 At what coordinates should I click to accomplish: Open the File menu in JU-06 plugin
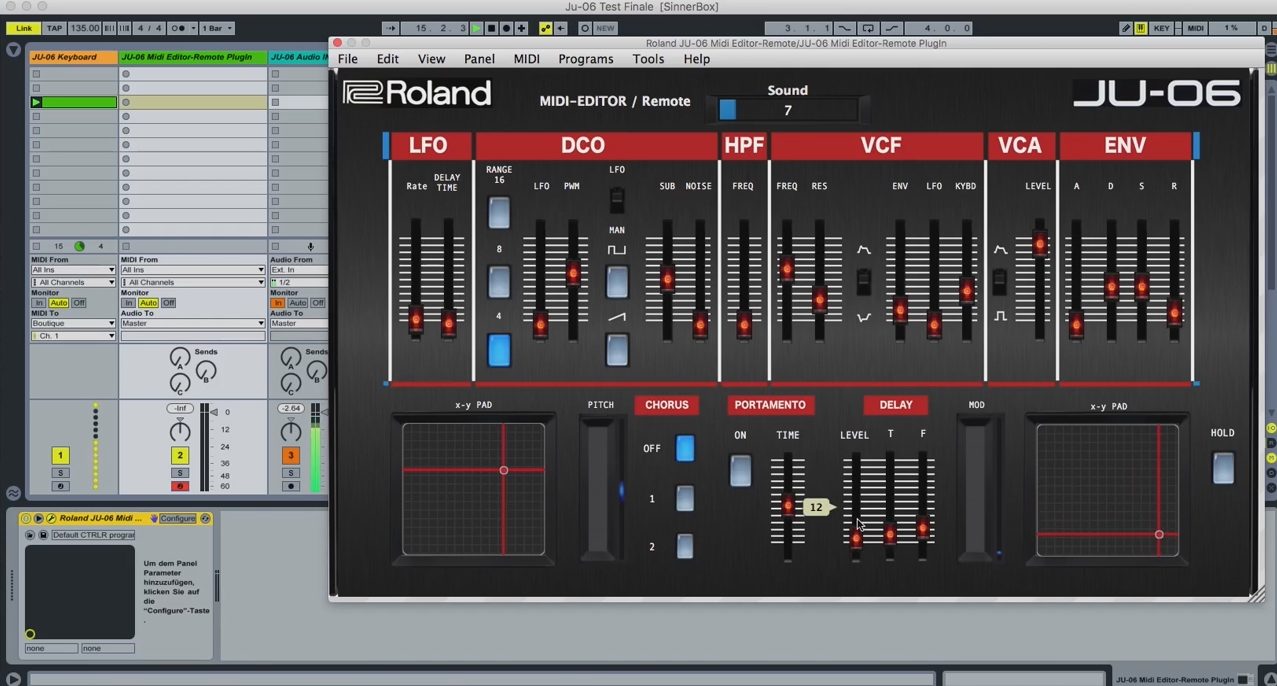click(348, 59)
